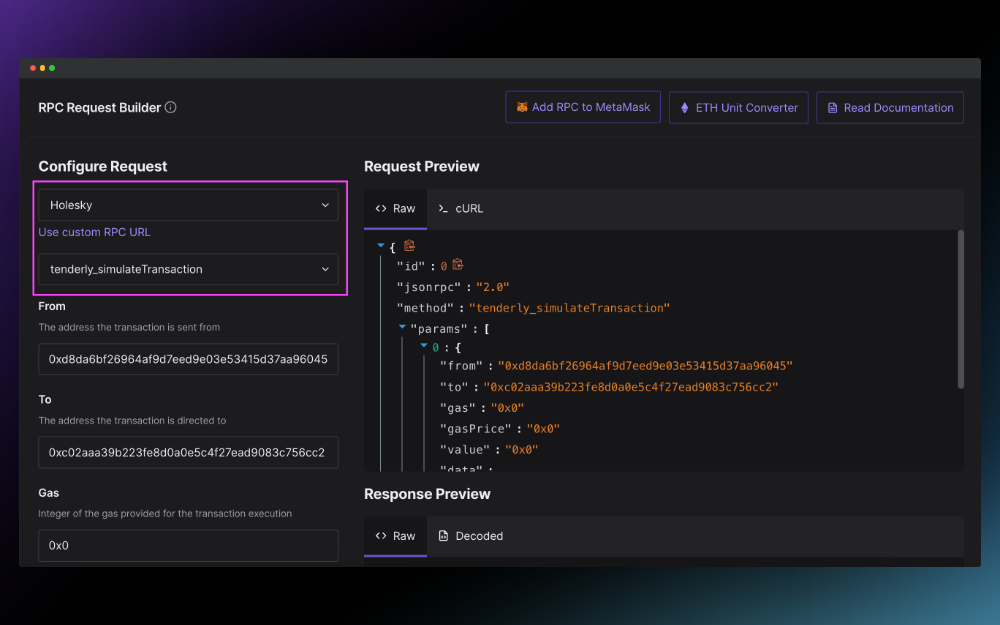Image resolution: width=1000 pixels, height=625 pixels.
Task: Click the To address input field
Action: [188, 452]
